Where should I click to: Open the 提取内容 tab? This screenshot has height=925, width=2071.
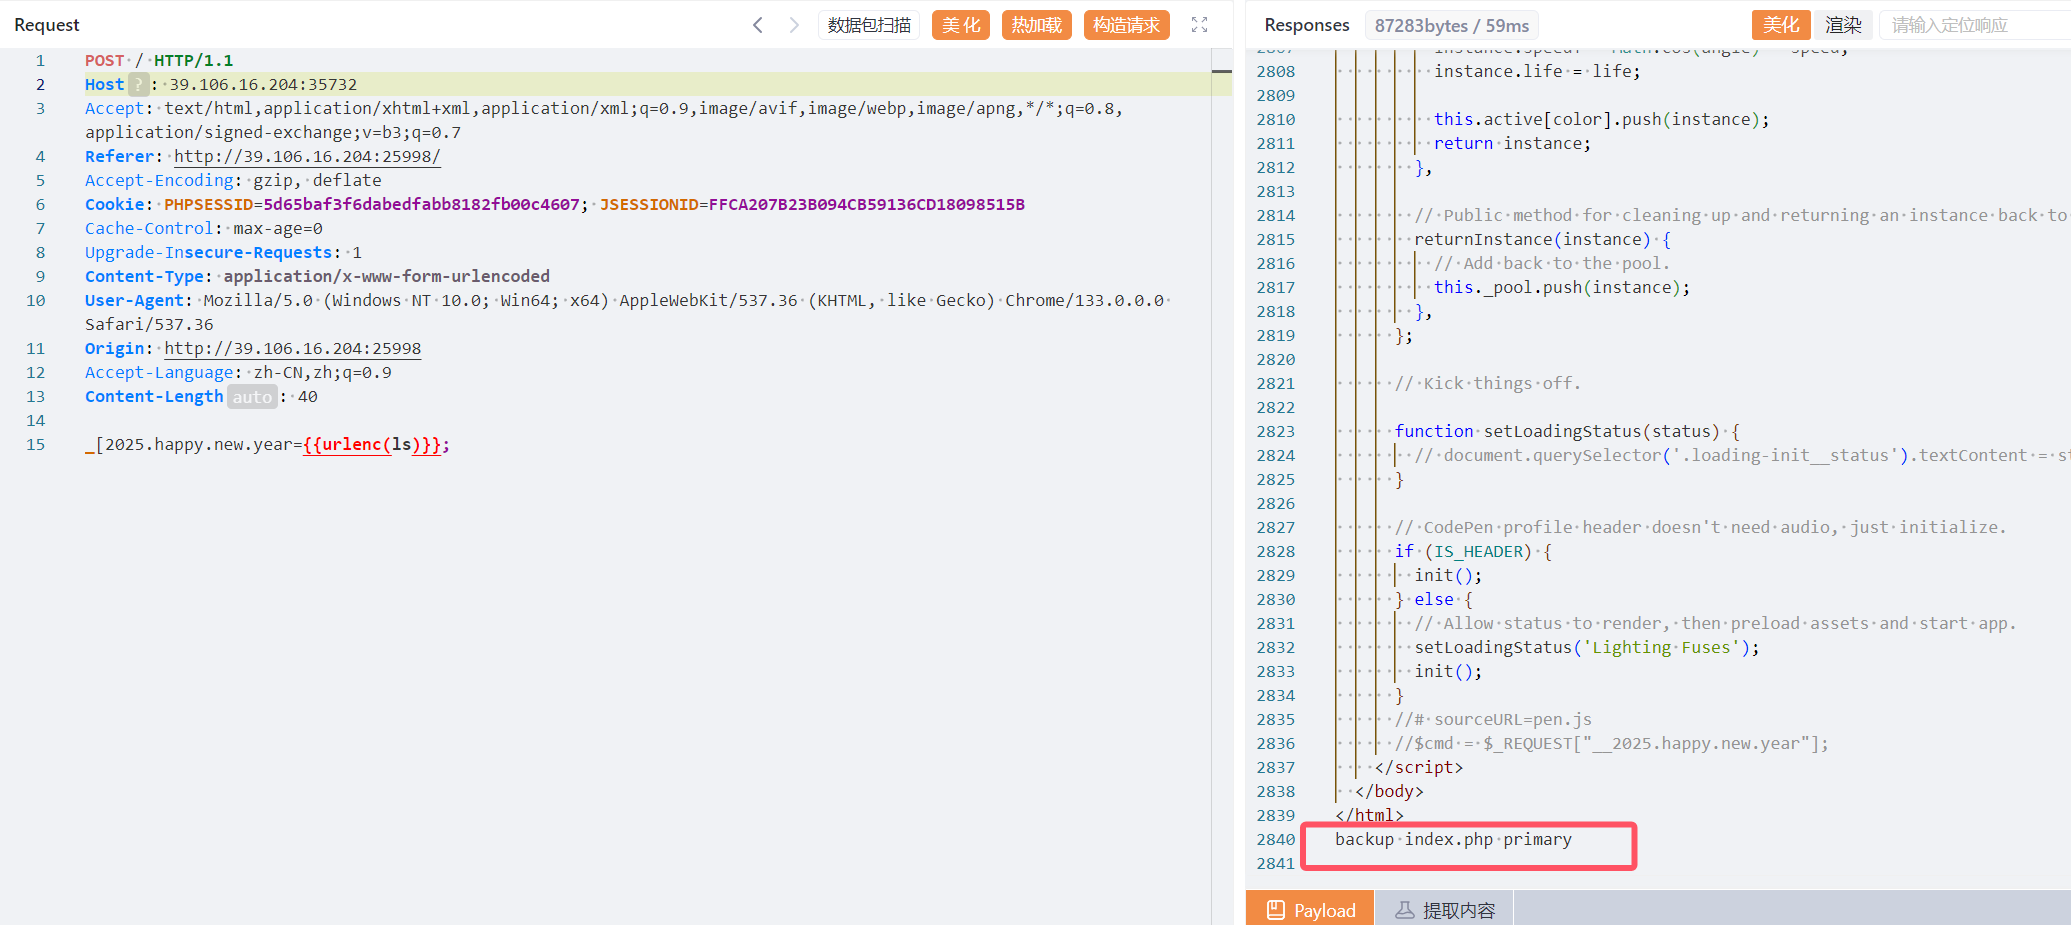click(x=1444, y=910)
